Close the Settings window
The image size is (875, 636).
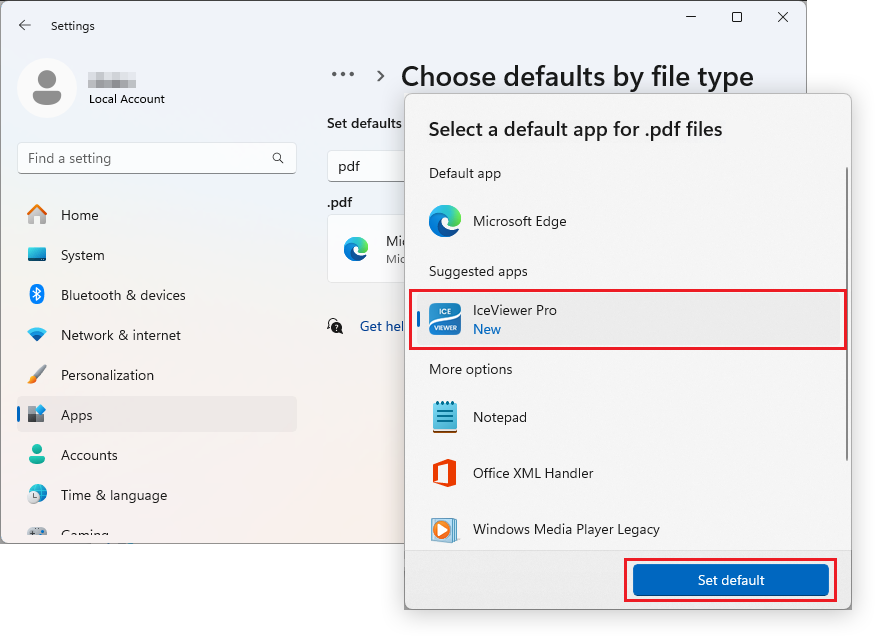[x=783, y=17]
